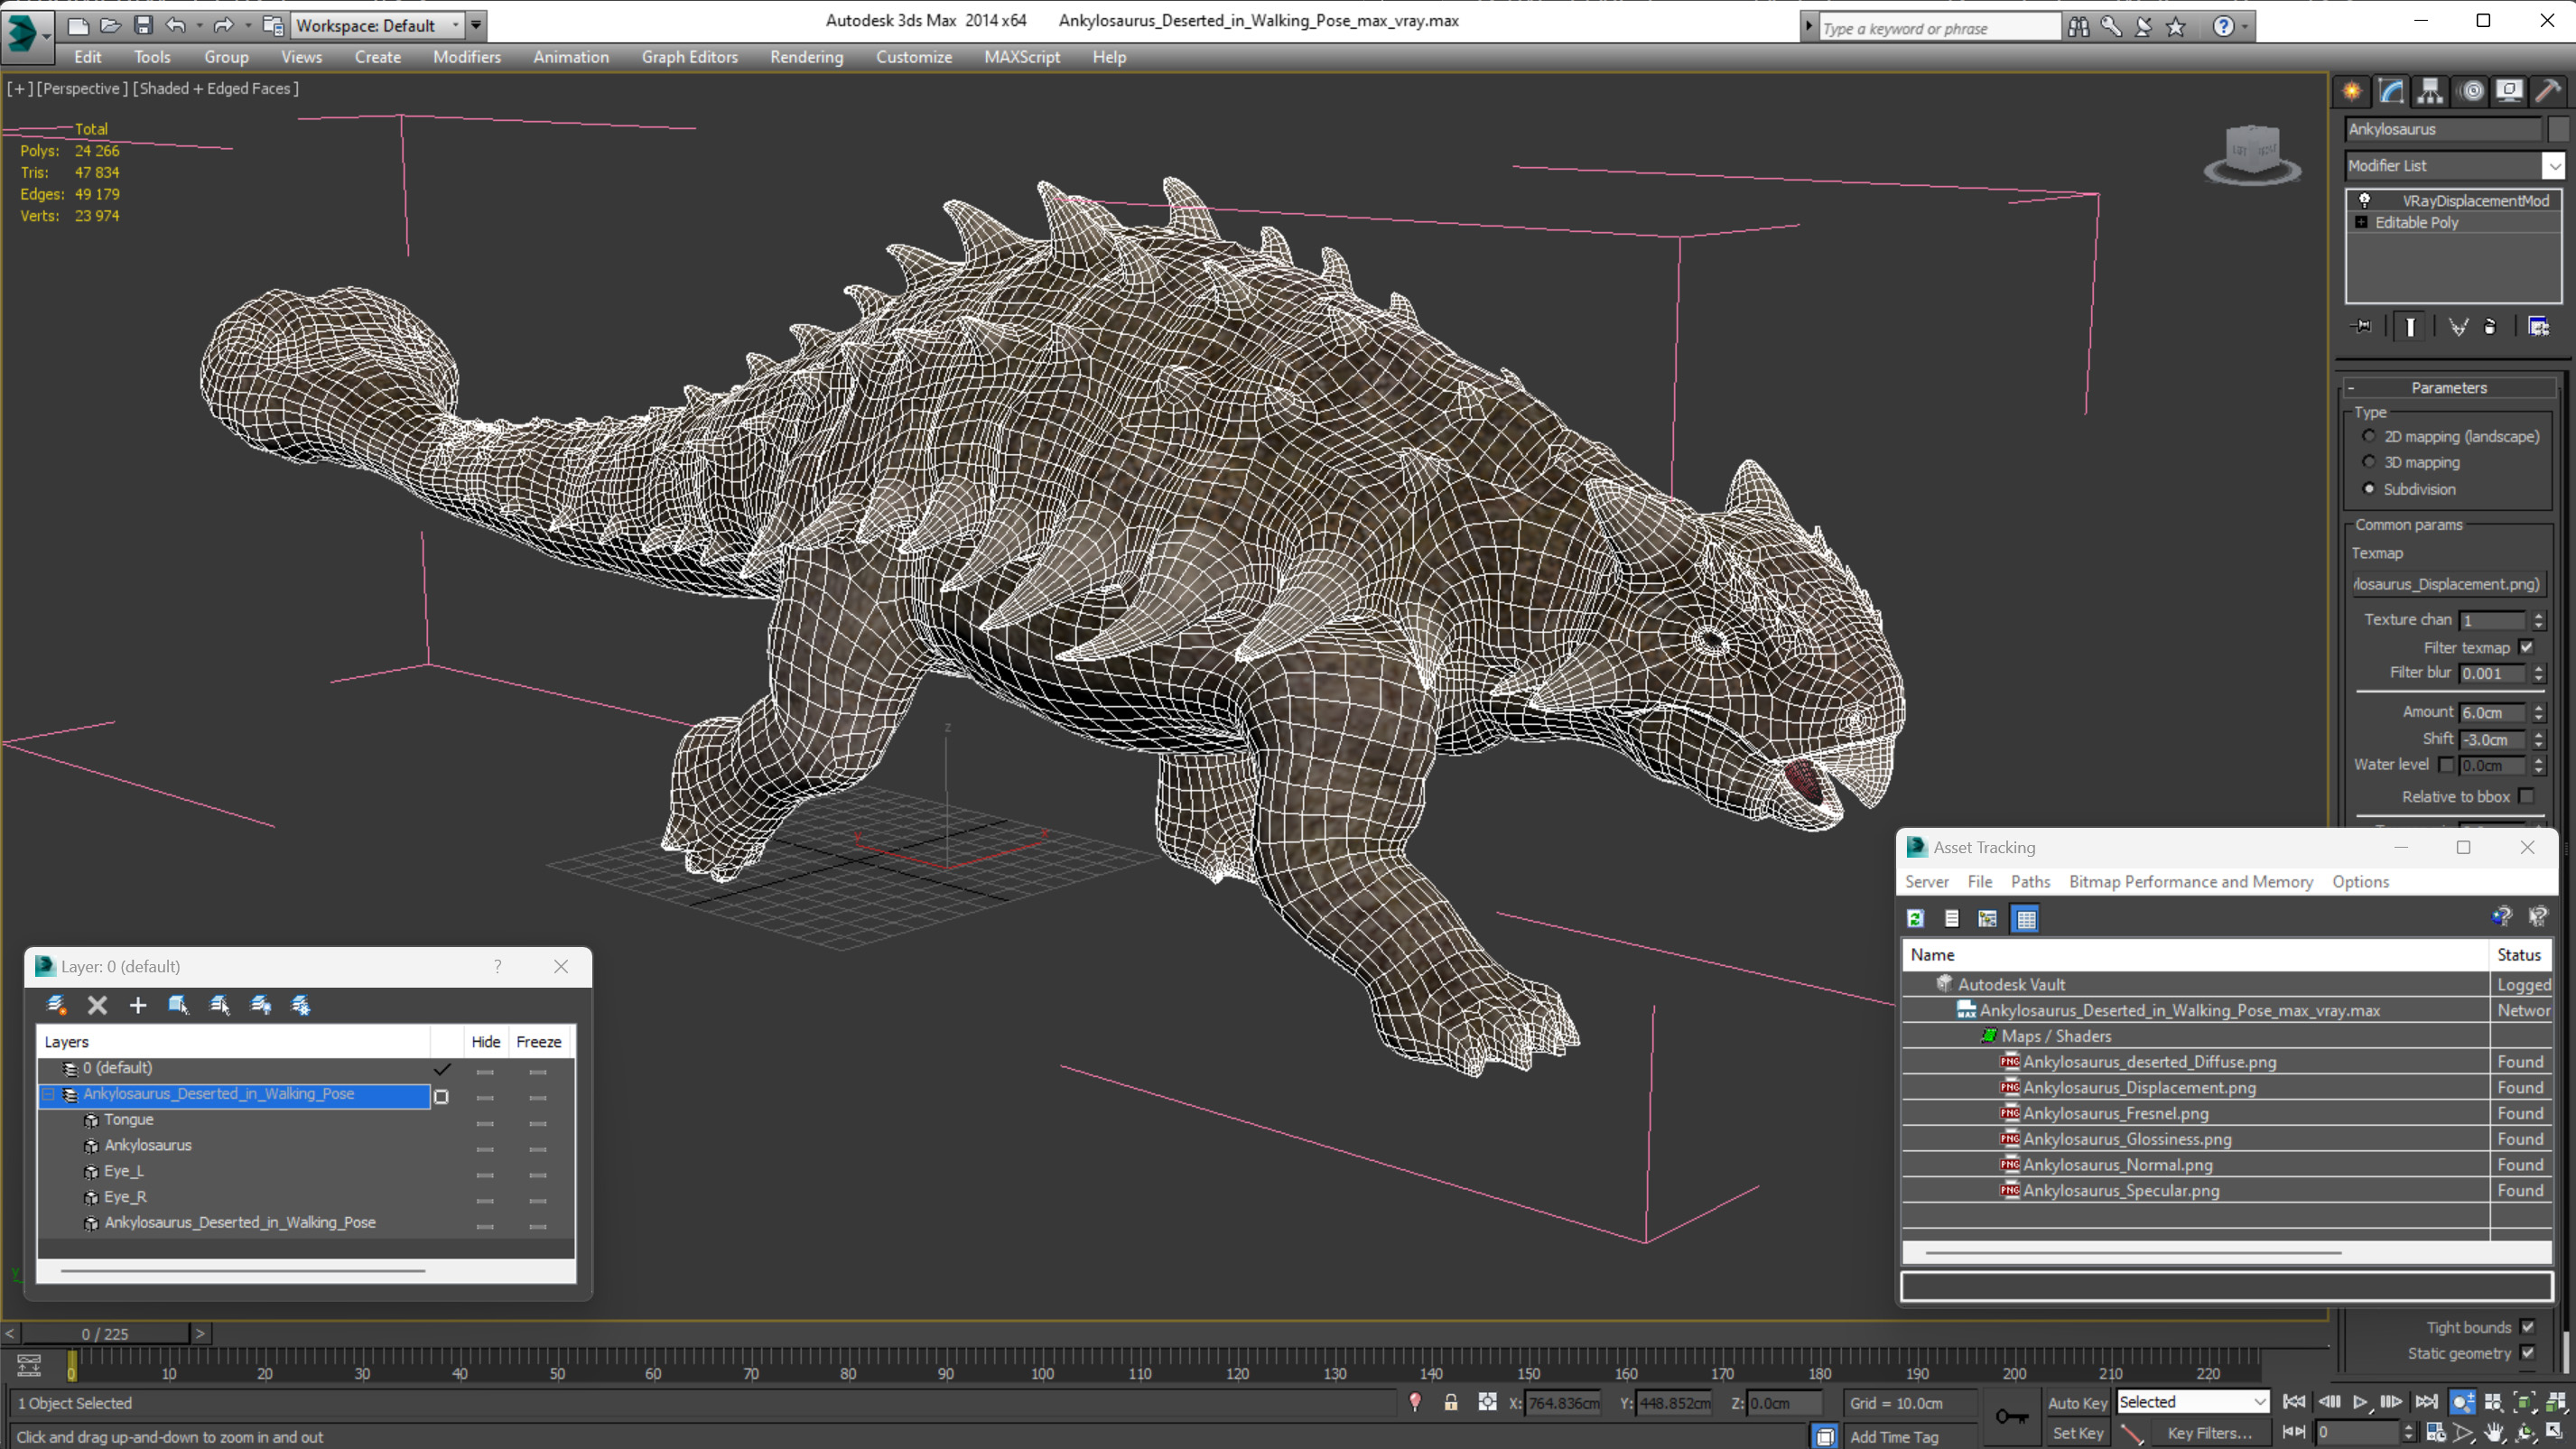This screenshot has width=2576, height=1449.
Task: Toggle Tight bounds checkbox
Action: (2527, 1327)
